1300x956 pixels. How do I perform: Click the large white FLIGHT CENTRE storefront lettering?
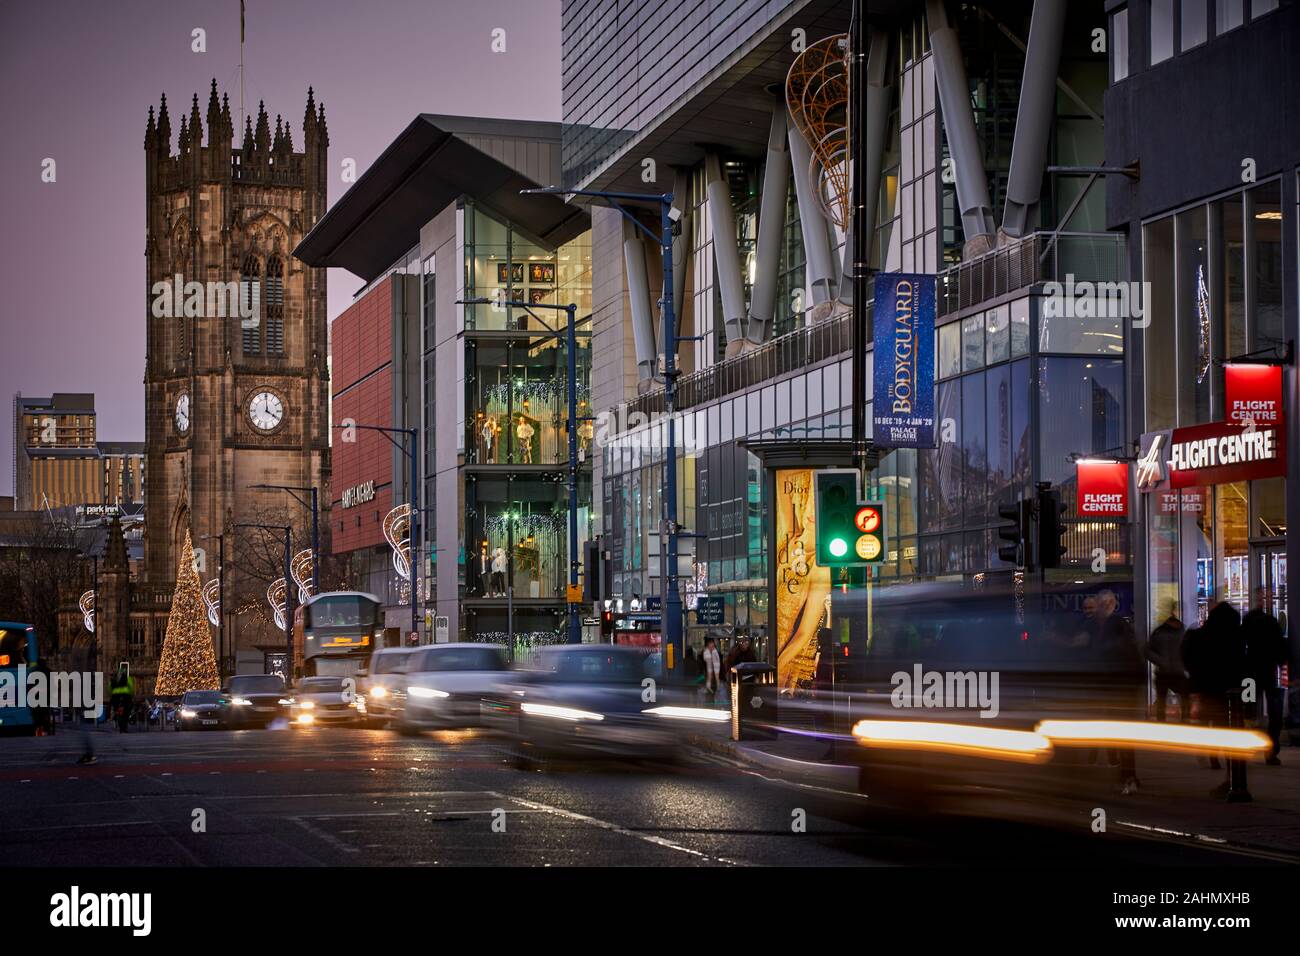pyautogui.click(x=1221, y=451)
